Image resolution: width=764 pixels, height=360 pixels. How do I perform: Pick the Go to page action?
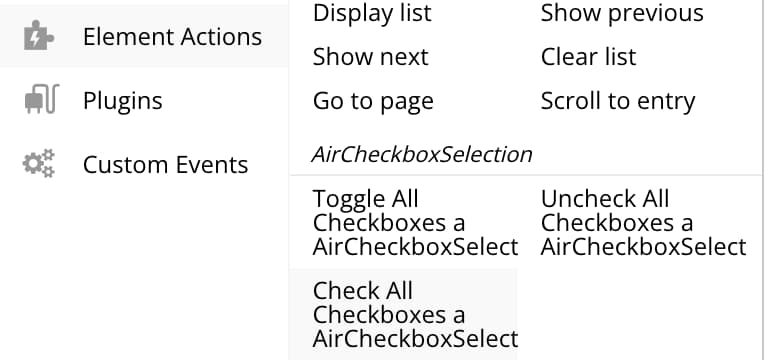[x=373, y=102]
